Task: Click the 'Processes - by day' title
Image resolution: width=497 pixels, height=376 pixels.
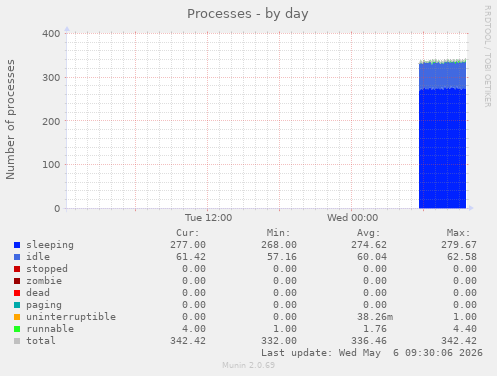Action: 247,14
